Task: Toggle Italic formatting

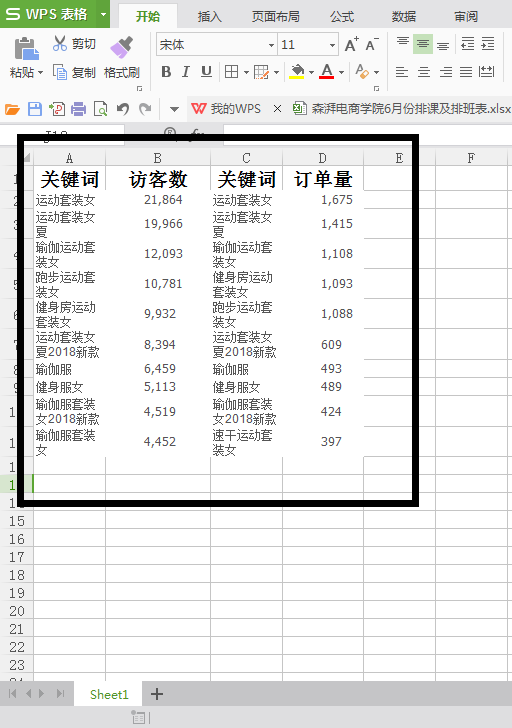Action: pos(186,72)
